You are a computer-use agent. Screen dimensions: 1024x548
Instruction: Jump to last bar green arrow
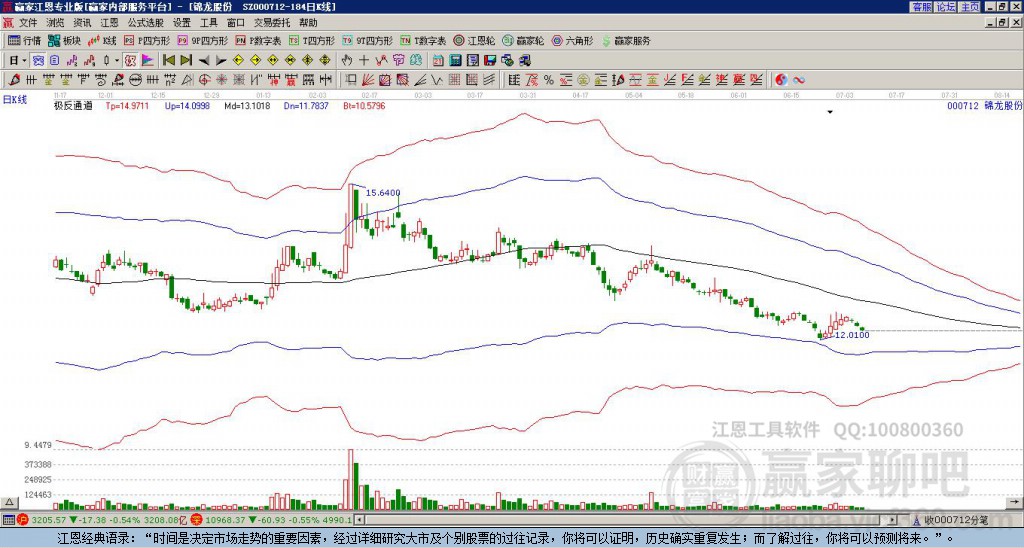[x=186, y=61]
